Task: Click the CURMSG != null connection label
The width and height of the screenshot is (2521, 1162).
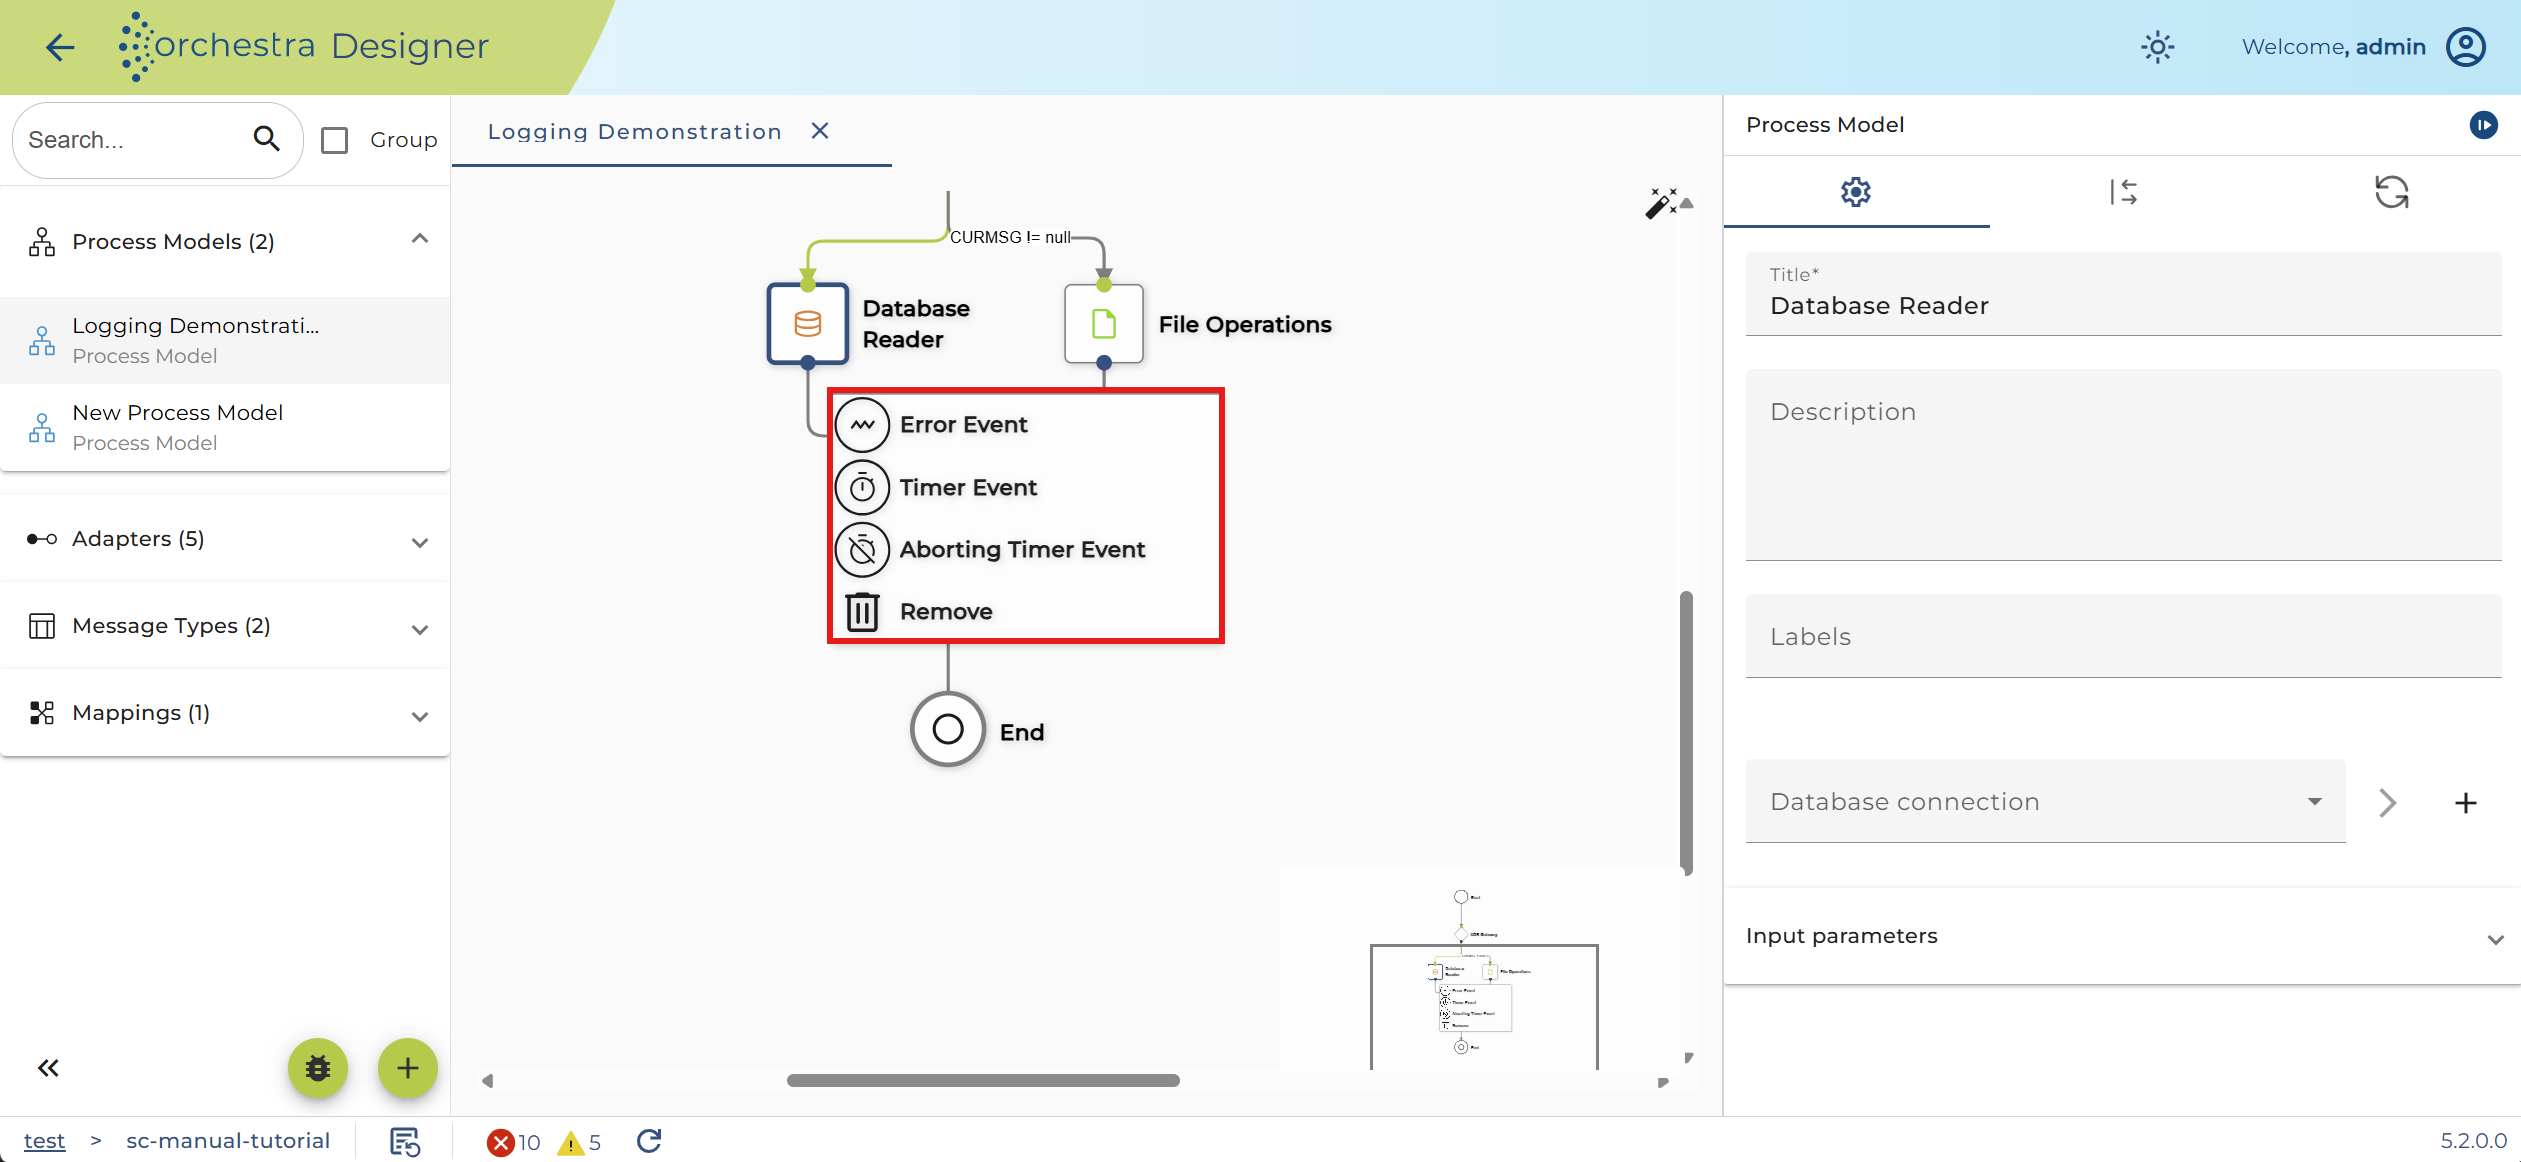Action: coord(1010,237)
